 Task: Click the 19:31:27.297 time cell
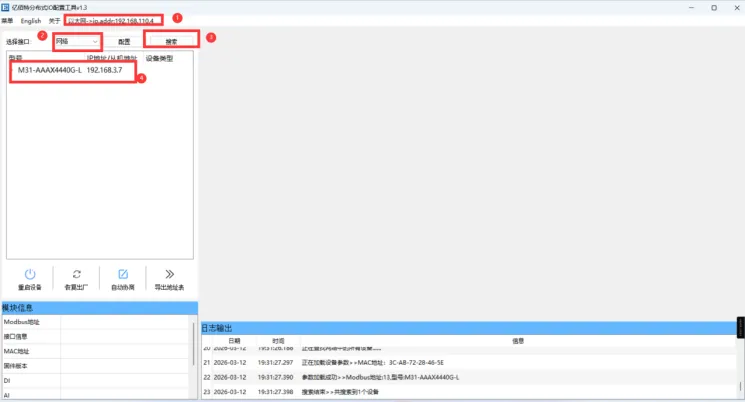[276, 363]
